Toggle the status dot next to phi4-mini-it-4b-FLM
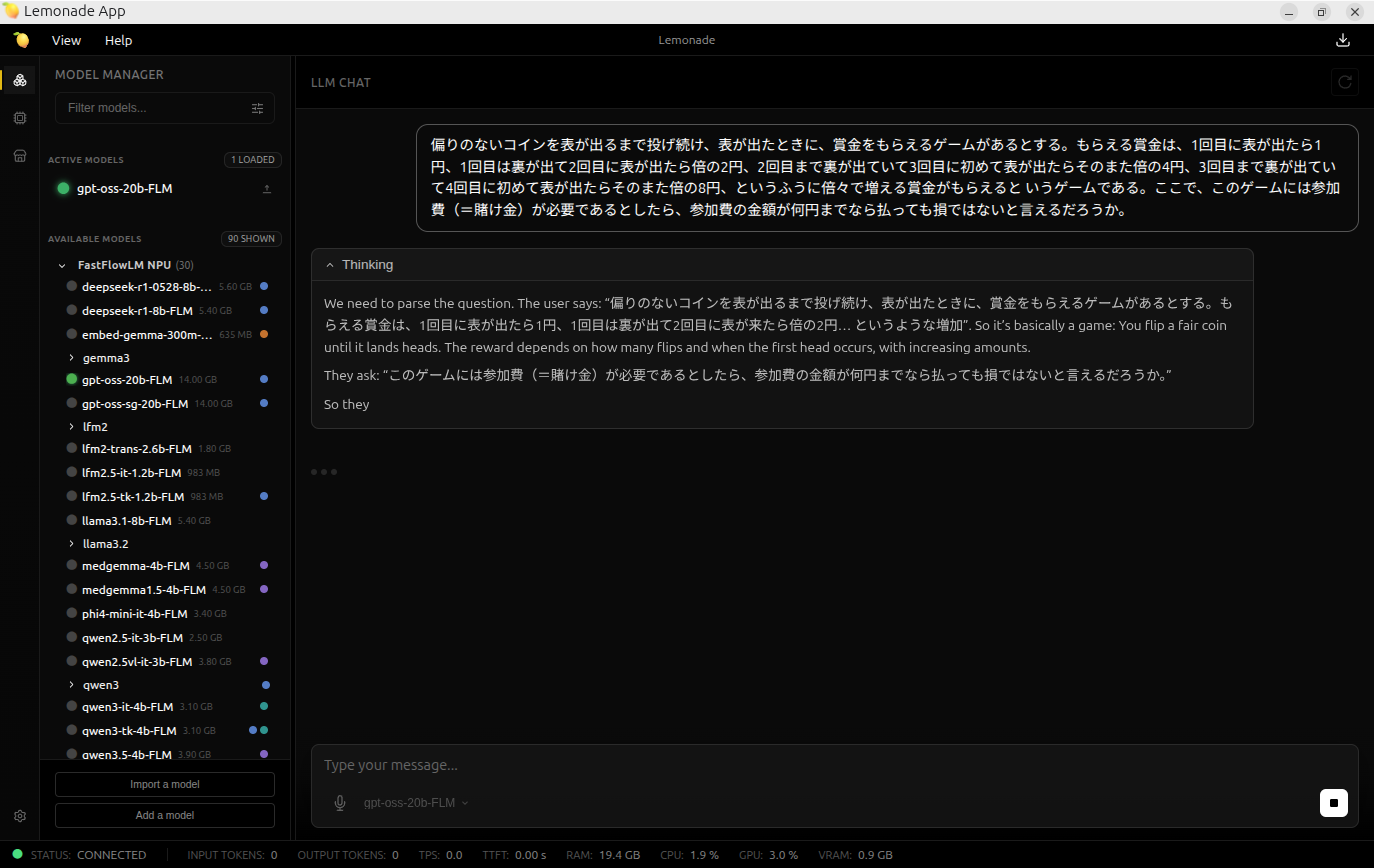The image size is (1374, 868). 71,612
